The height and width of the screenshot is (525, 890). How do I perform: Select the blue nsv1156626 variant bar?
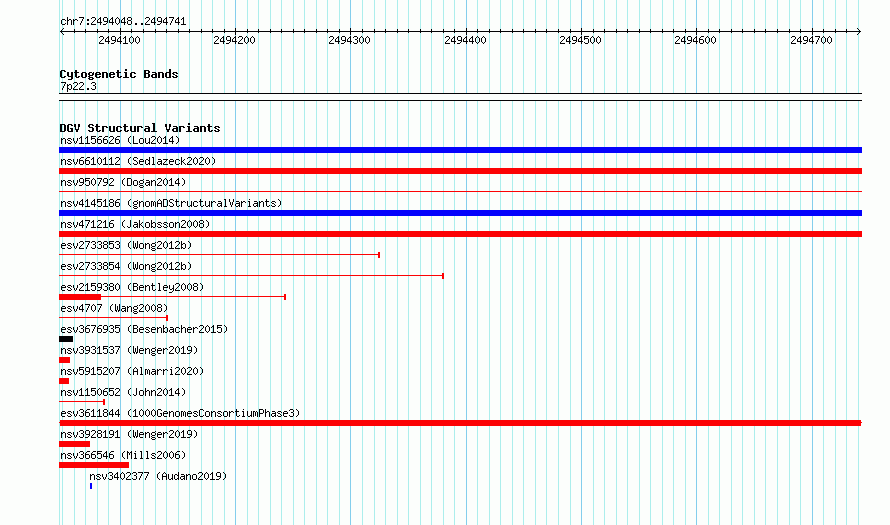(460, 150)
